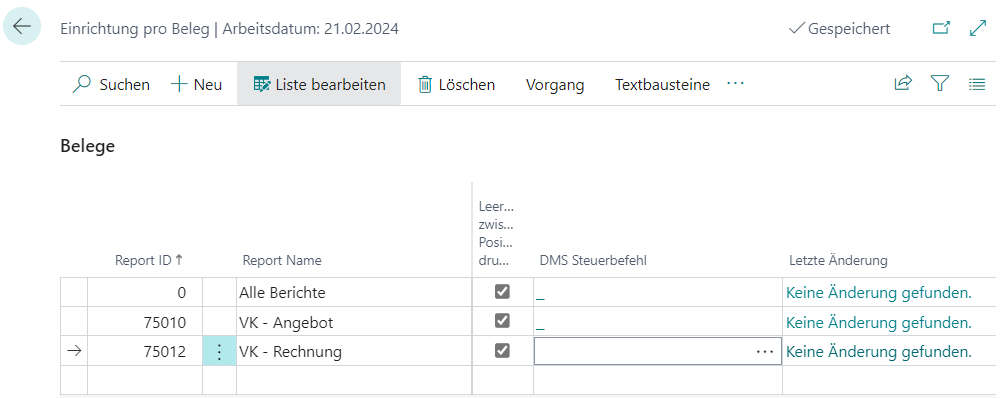Click the share icon
This screenshot has height=398, width=1000.
[x=903, y=84]
